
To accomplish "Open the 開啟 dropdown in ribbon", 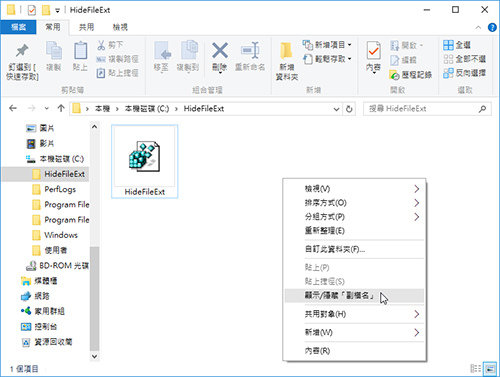I will (x=407, y=45).
